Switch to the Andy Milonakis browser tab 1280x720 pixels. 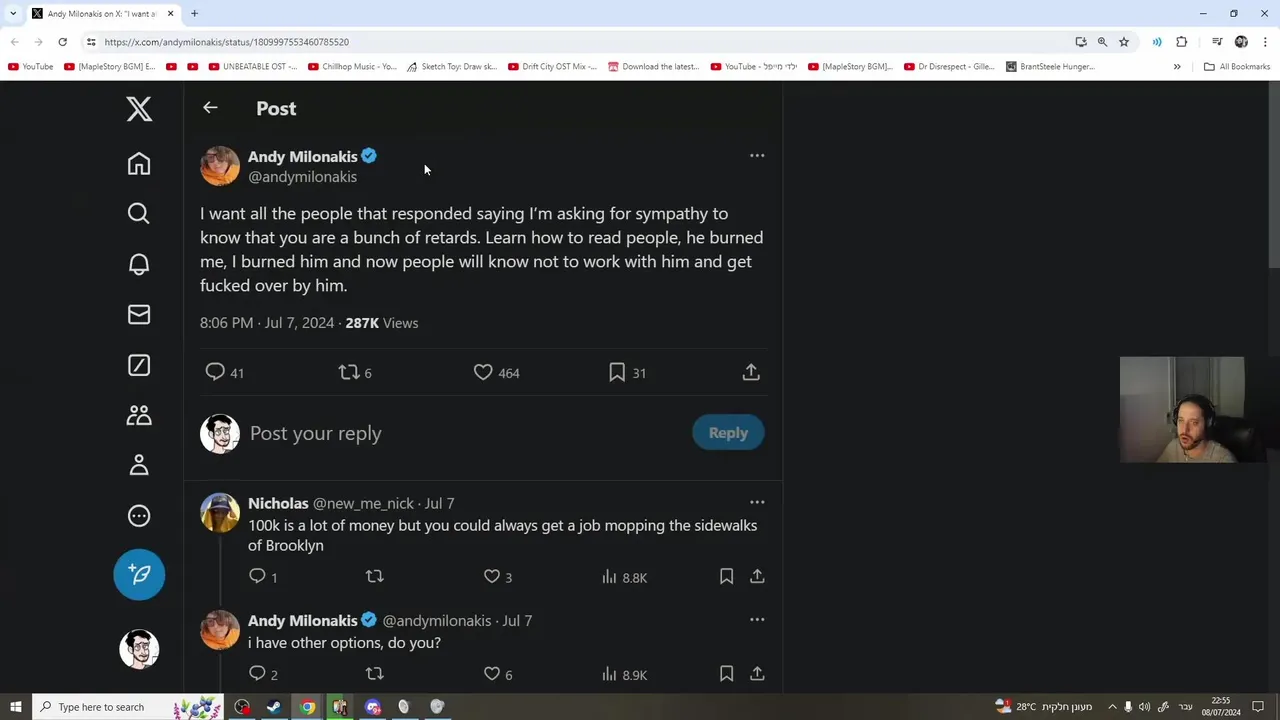coord(100,14)
